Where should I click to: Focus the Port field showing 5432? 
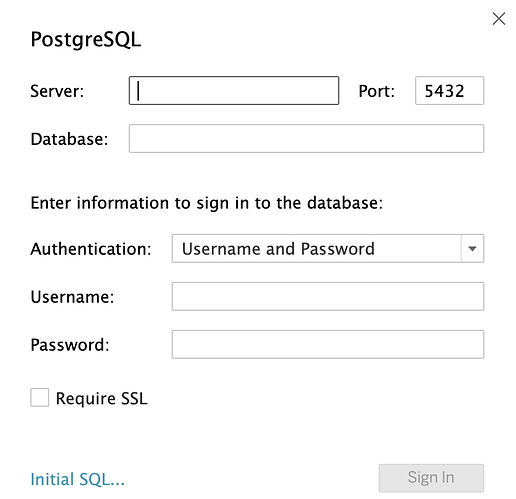click(x=449, y=91)
